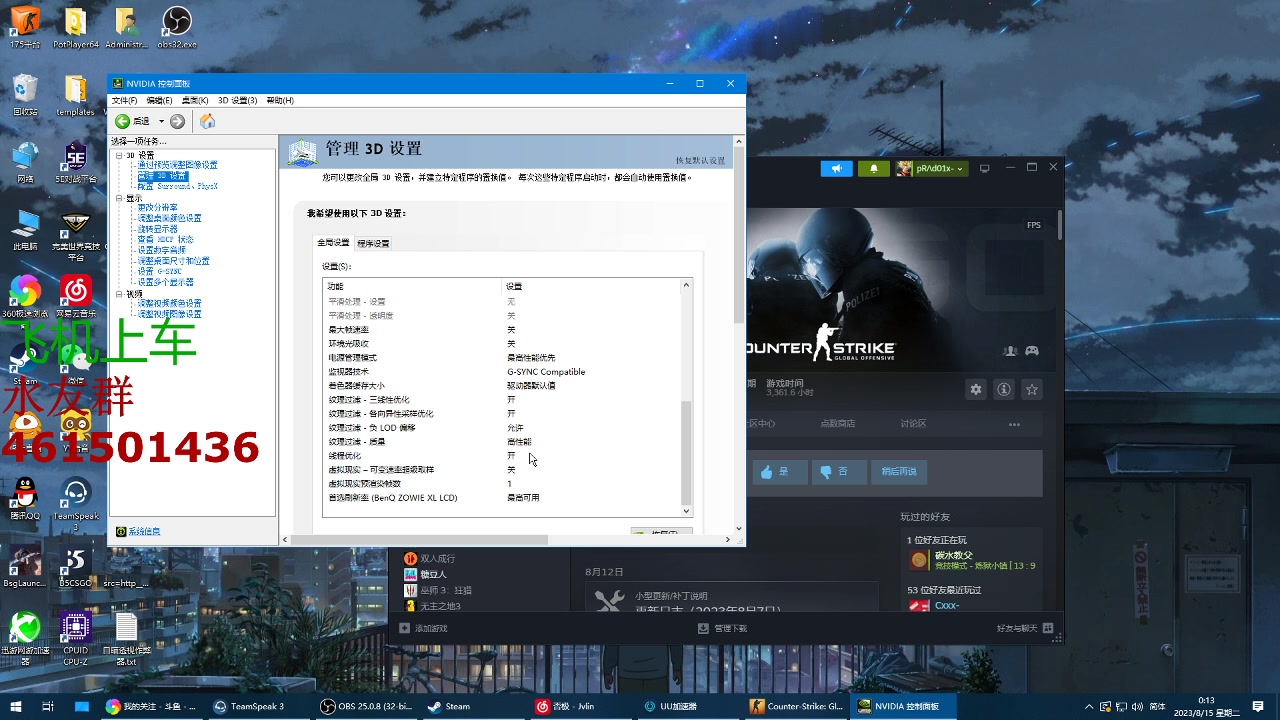
Task: Click the Steam friends-who-play icon
Action: [x=1010, y=351]
